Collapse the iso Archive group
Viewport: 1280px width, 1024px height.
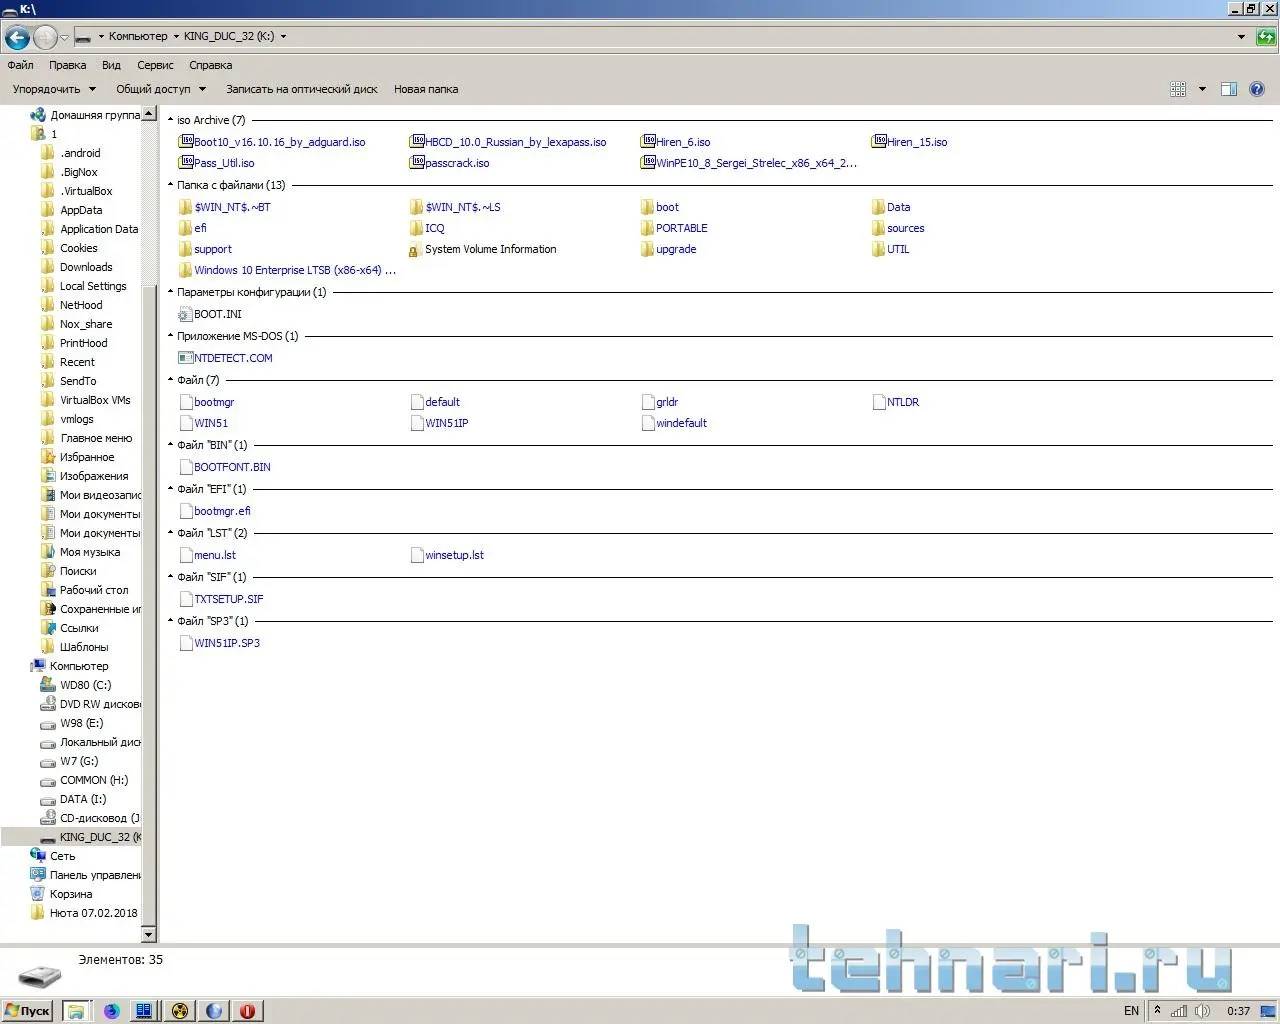[171, 120]
